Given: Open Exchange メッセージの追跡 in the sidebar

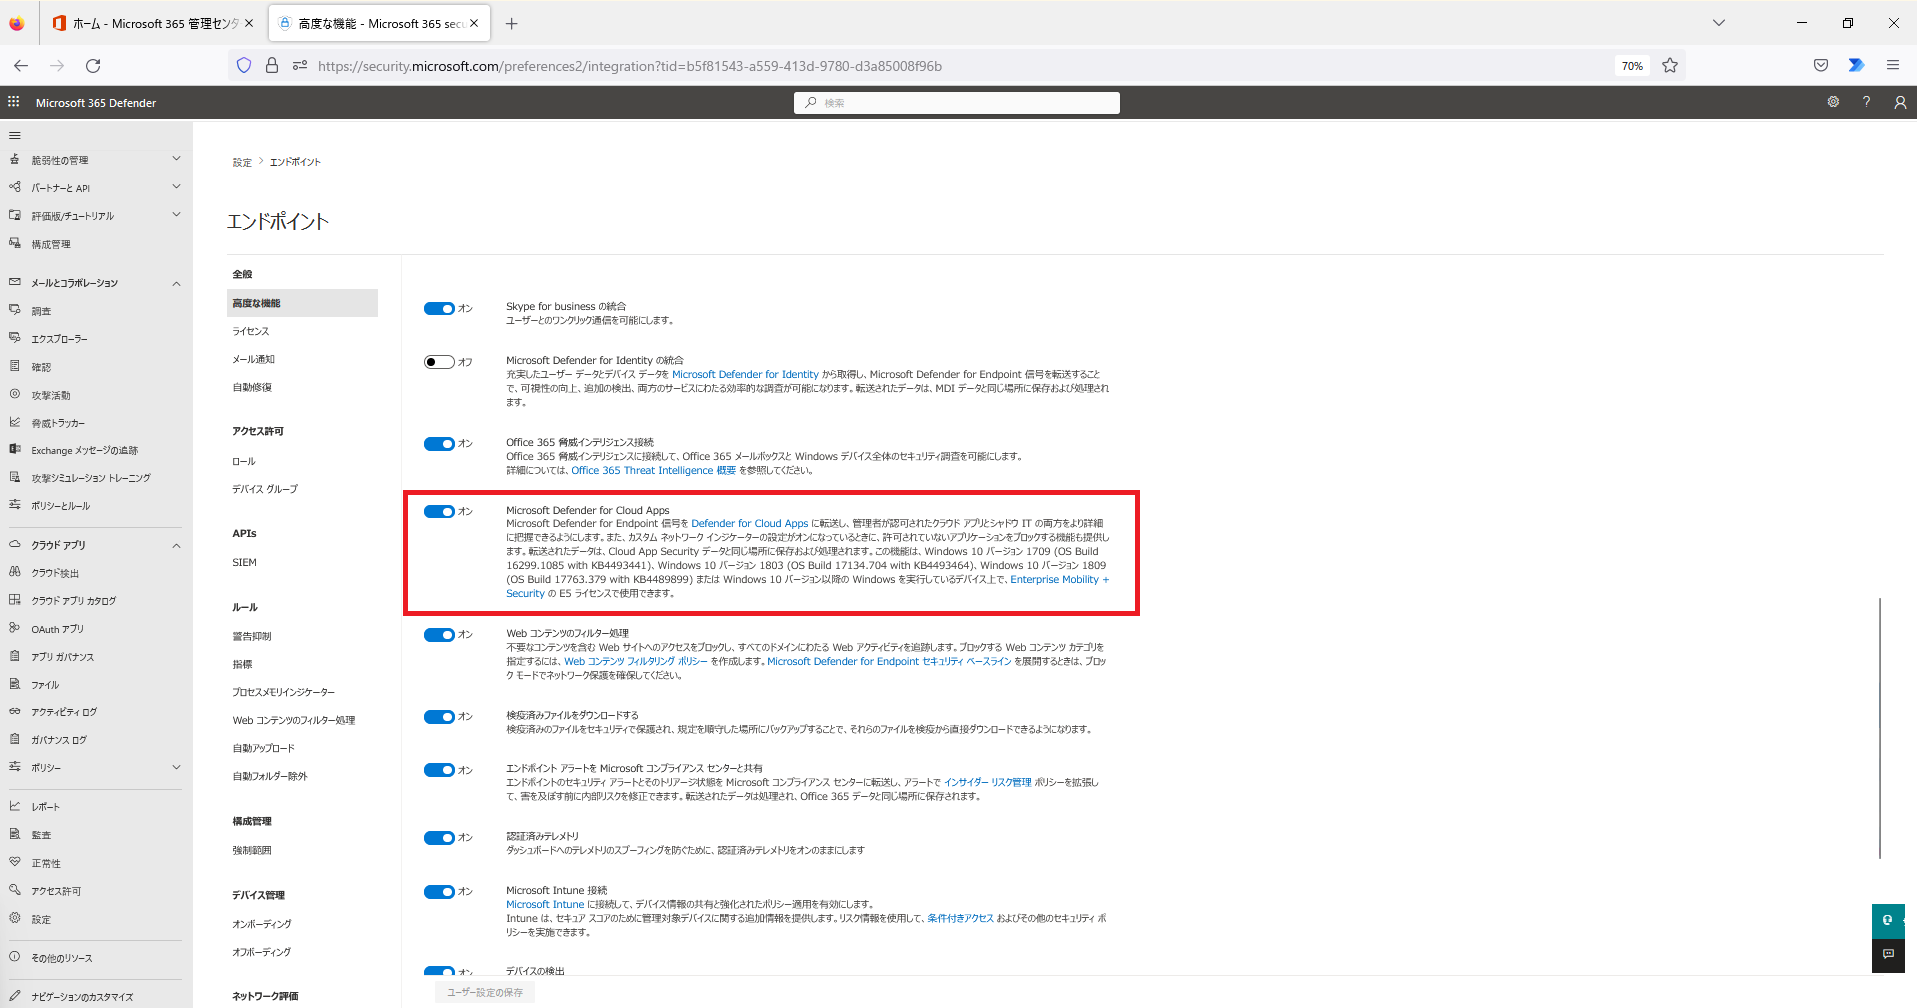Looking at the screenshot, I should click(x=84, y=450).
